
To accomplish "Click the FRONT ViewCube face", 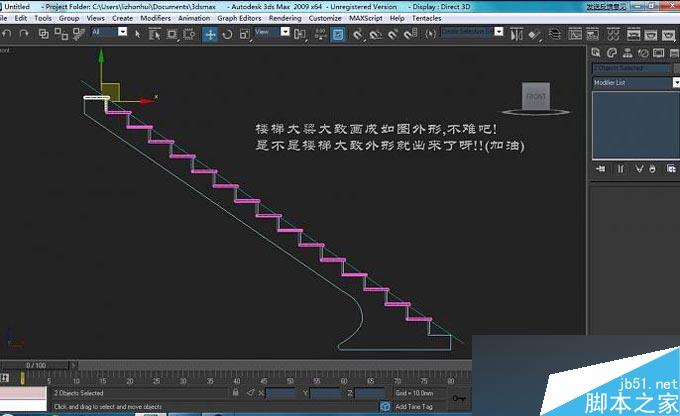I will point(536,96).
